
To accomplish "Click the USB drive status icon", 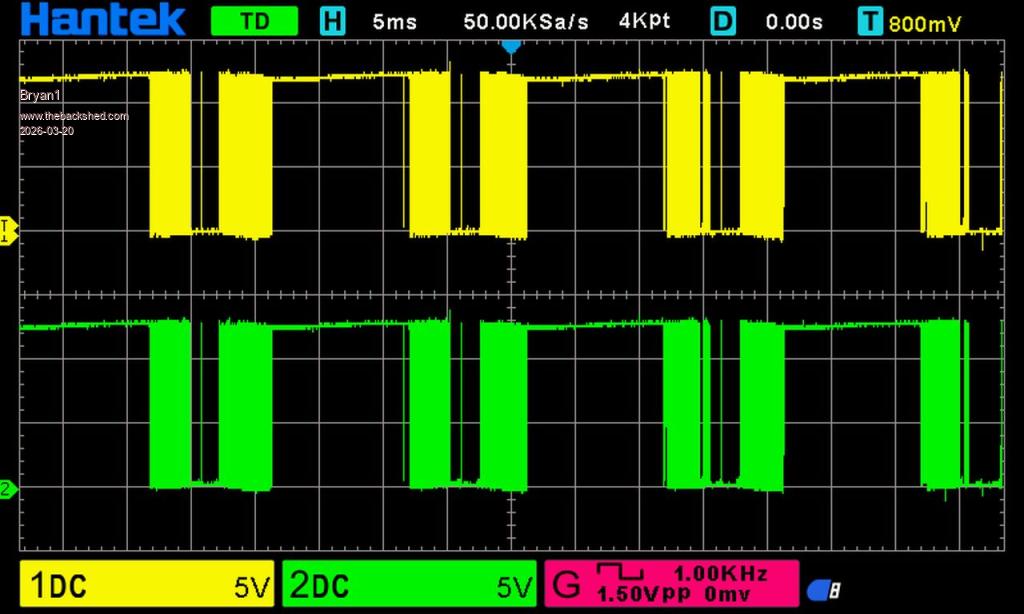I will click(x=823, y=590).
